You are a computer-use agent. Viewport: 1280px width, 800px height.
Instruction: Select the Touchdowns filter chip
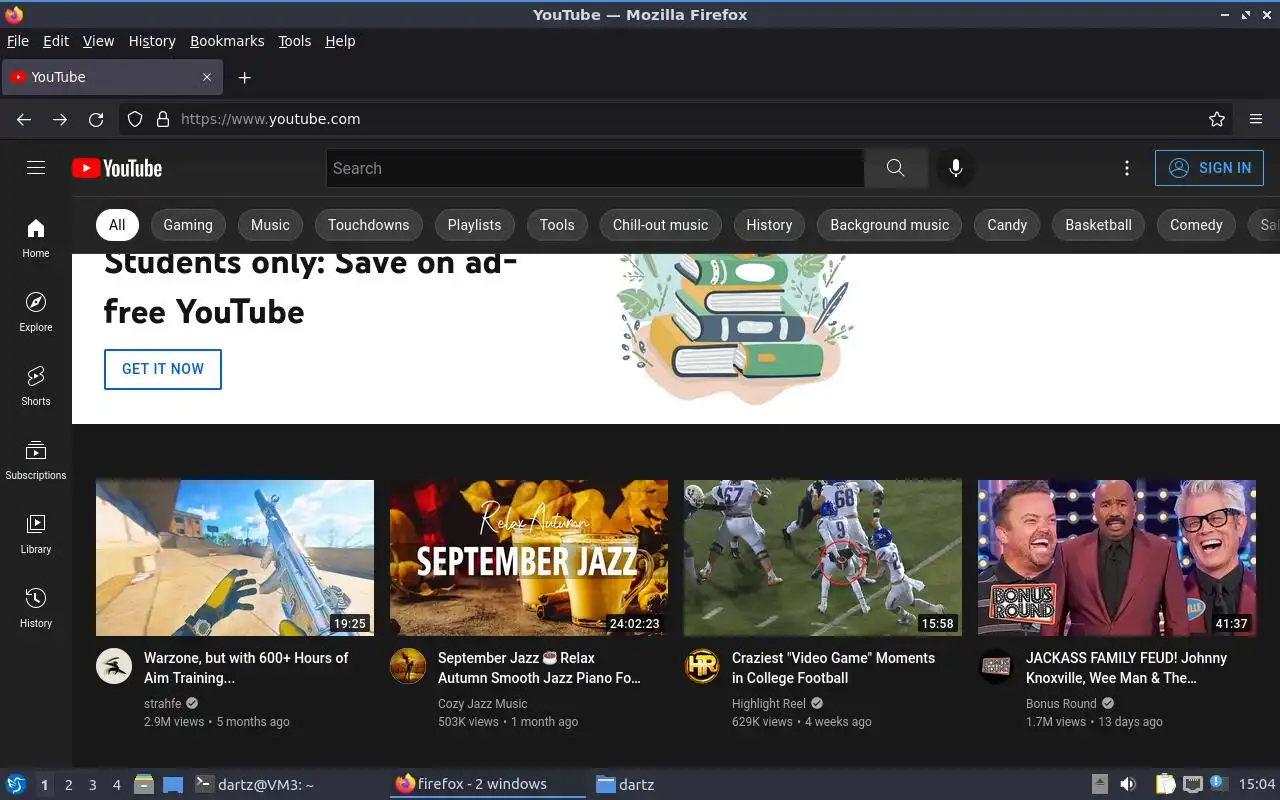pos(369,225)
